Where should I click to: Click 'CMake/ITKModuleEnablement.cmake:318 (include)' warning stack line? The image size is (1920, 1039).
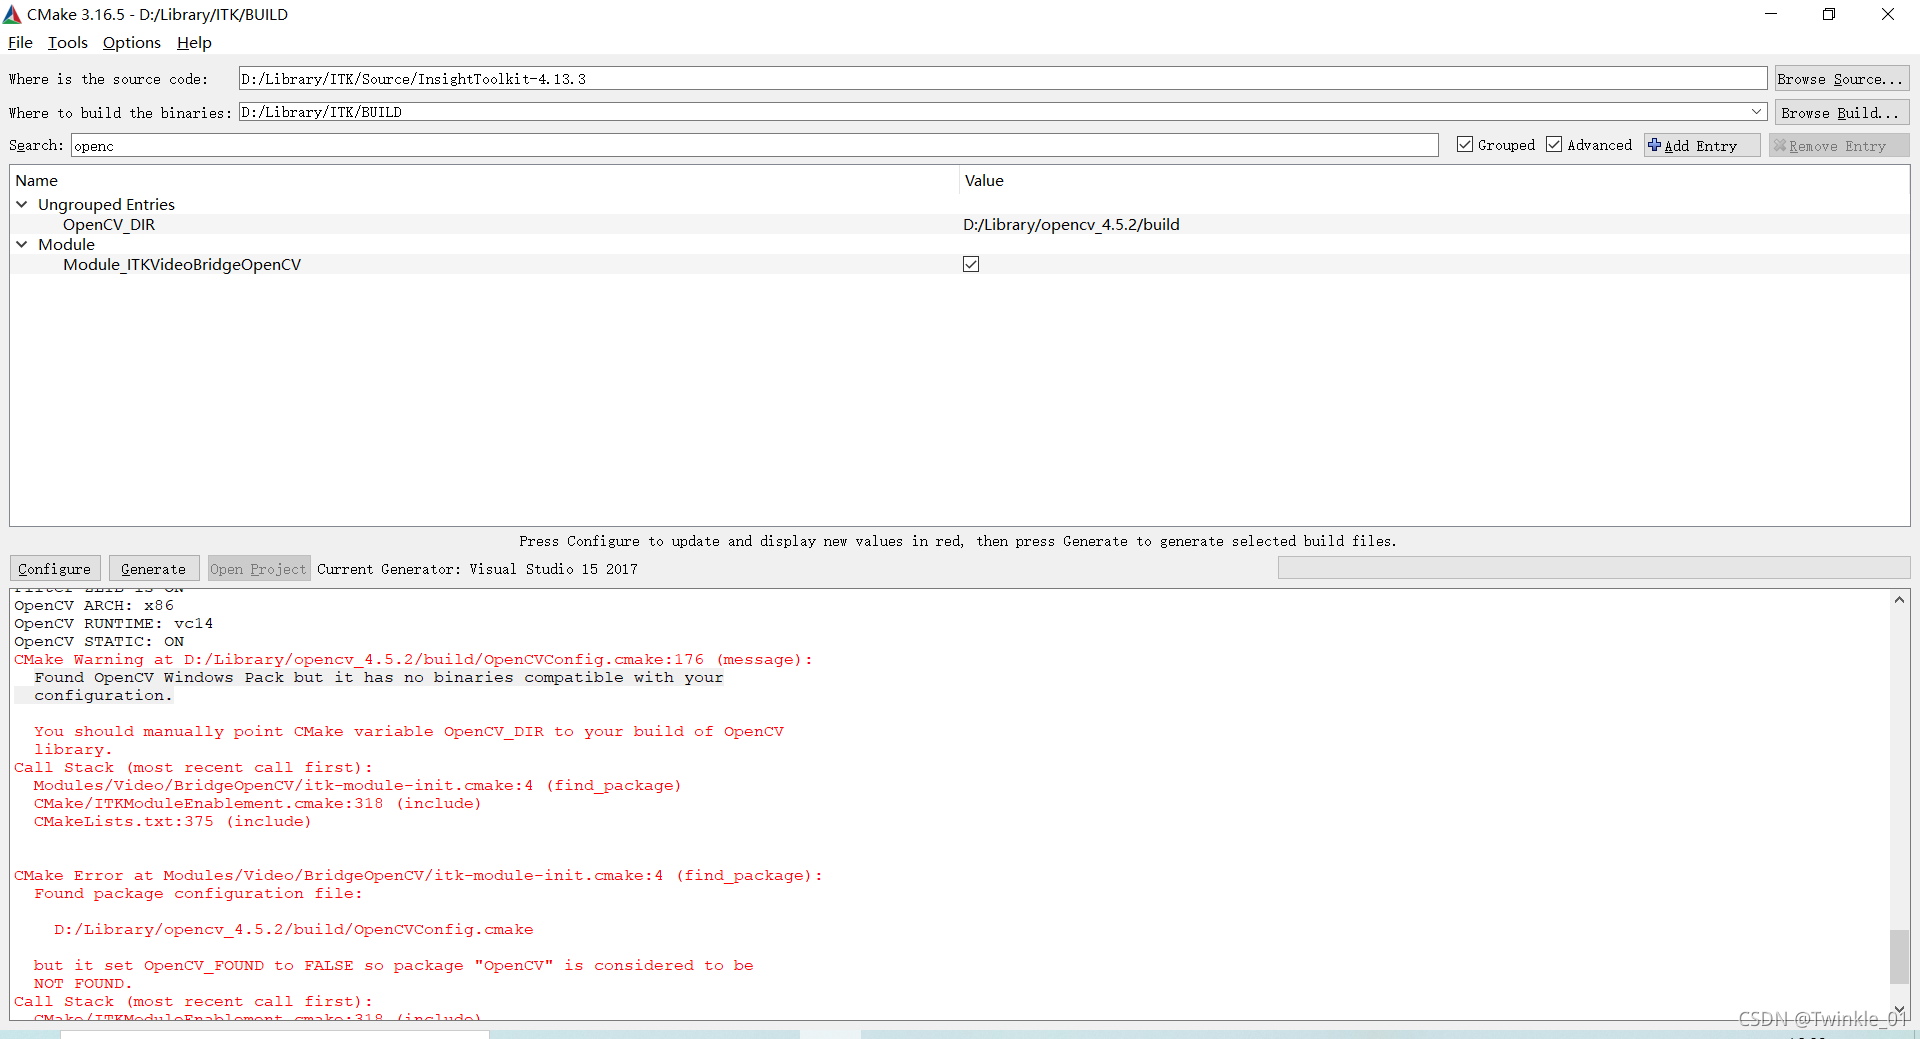click(257, 803)
